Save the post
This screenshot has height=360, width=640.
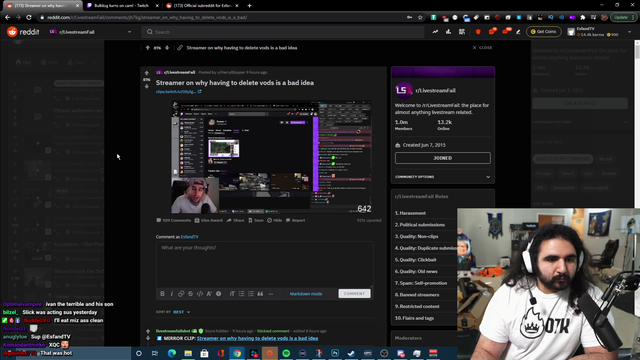pos(256,220)
